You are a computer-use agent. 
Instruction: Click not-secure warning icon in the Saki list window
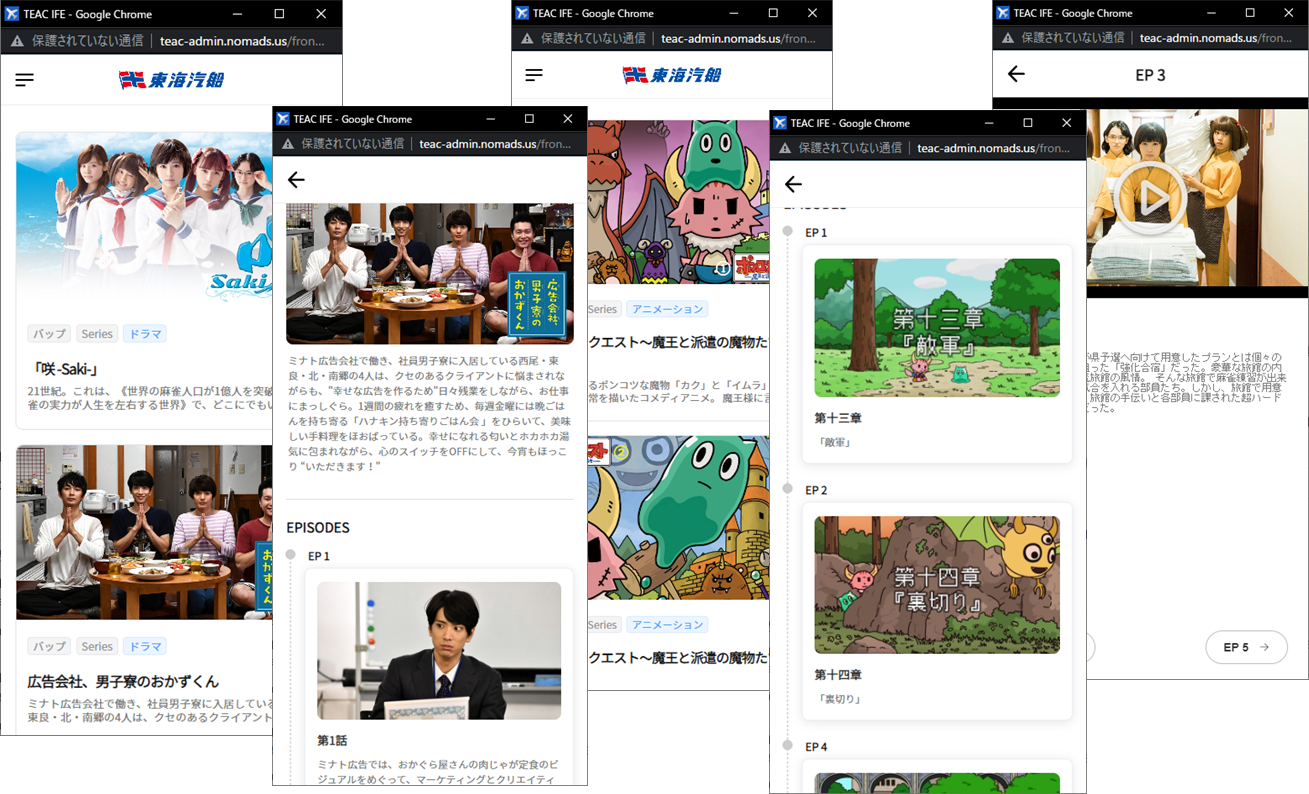(x=17, y=41)
